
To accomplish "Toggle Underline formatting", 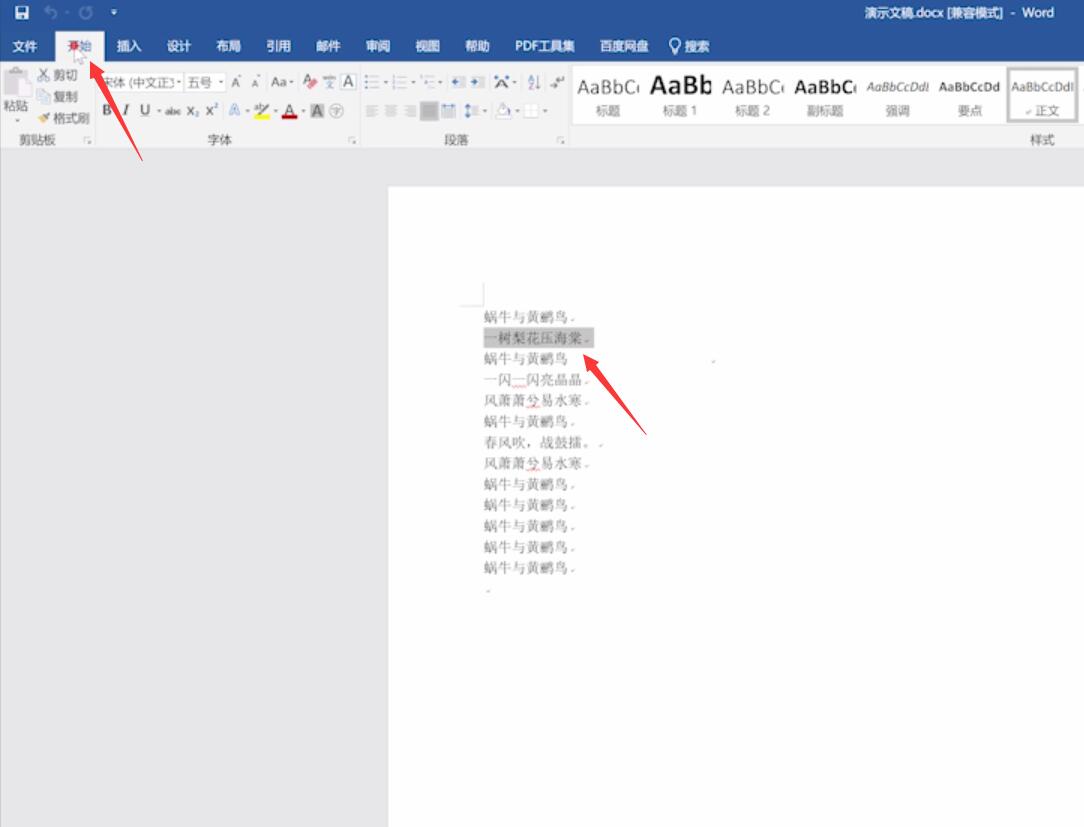I will click(x=144, y=111).
